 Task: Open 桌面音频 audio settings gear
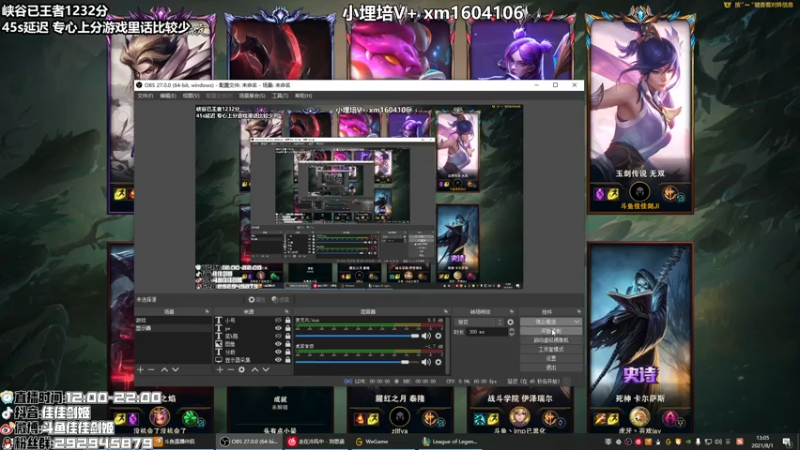click(x=438, y=362)
